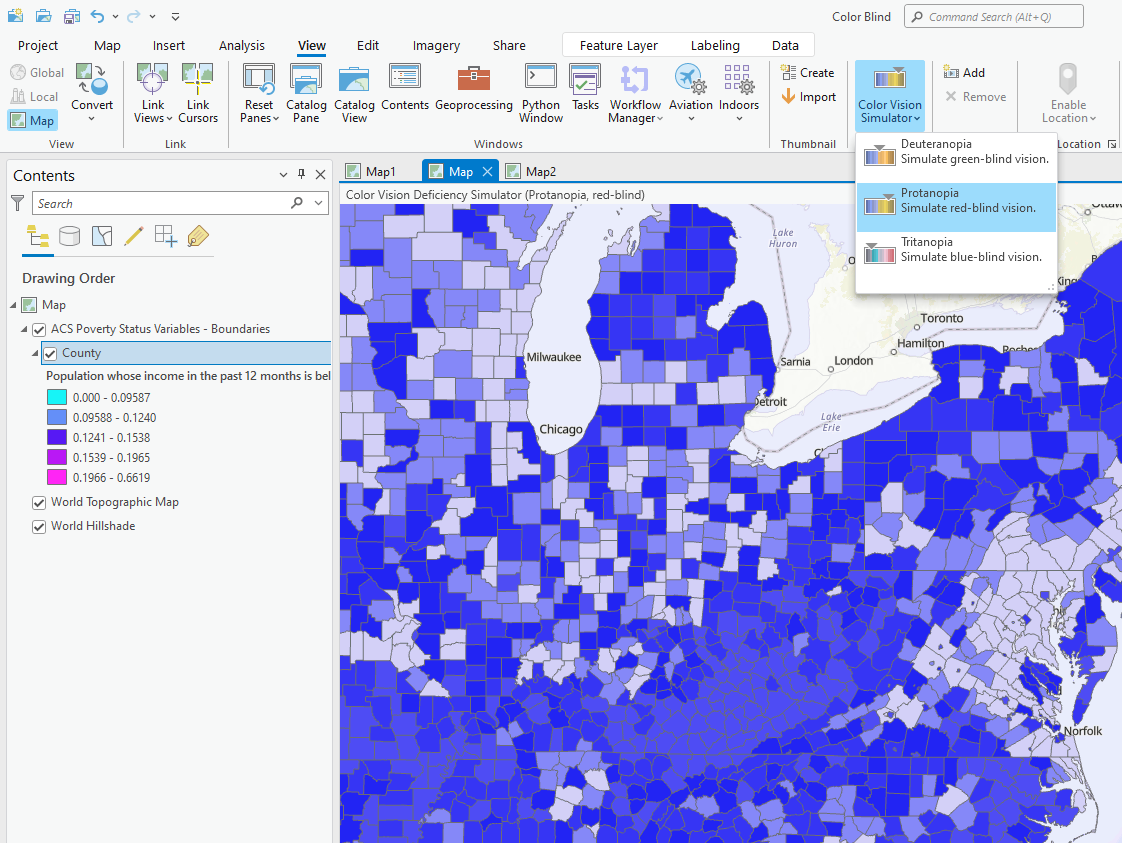Screen dimensions: 1122x843
Task: Open the Tasks pane
Action: [x=585, y=88]
